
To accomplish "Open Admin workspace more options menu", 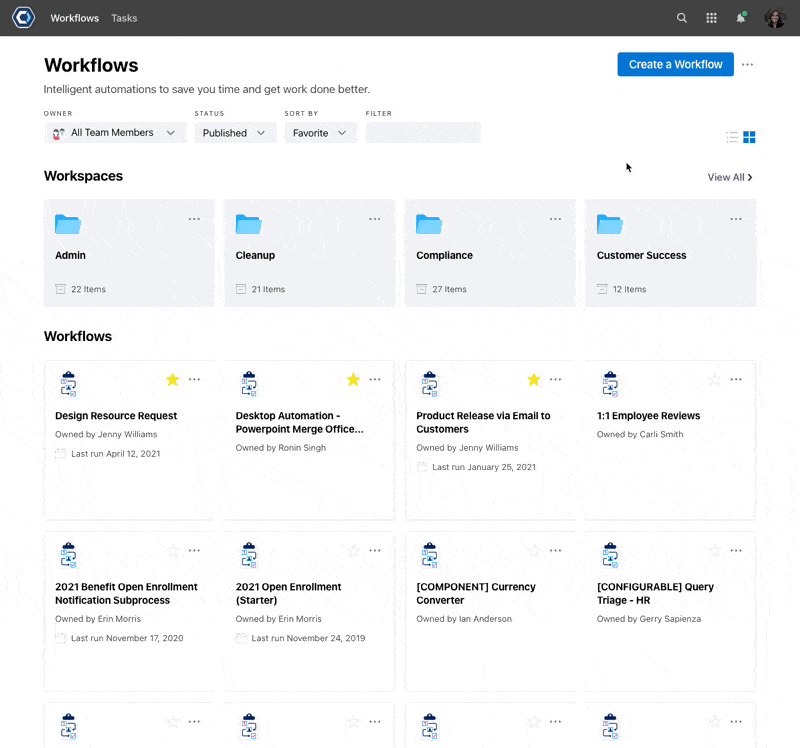I will tap(194, 219).
